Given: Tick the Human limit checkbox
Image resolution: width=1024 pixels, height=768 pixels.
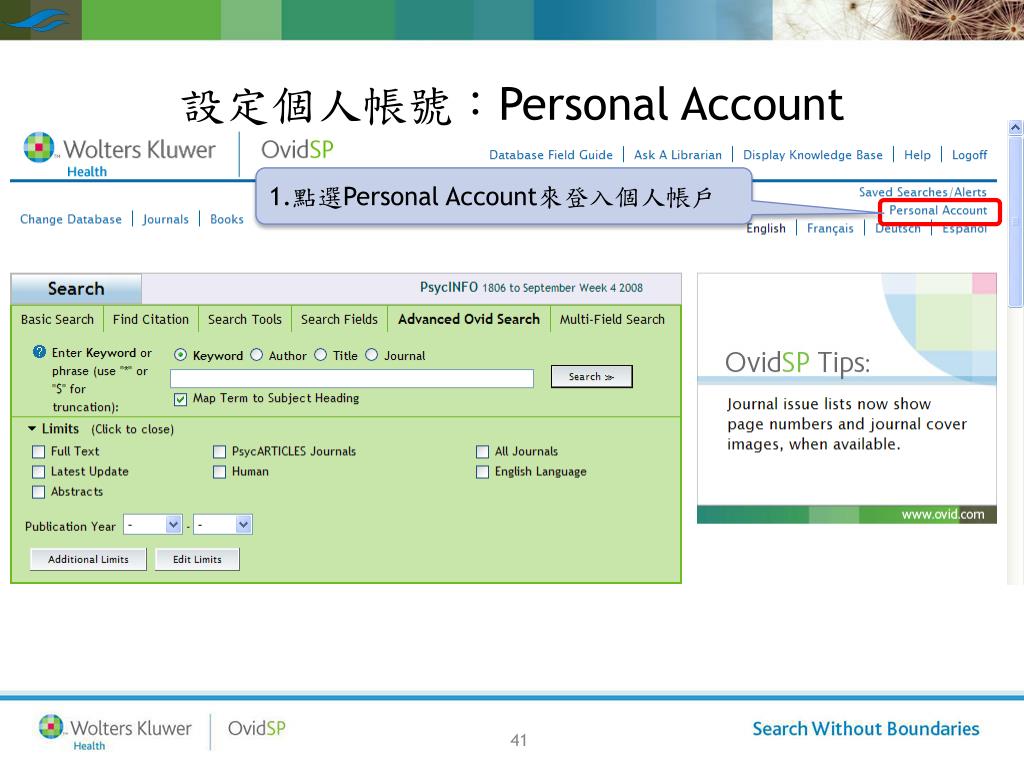Looking at the screenshot, I should (219, 472).
